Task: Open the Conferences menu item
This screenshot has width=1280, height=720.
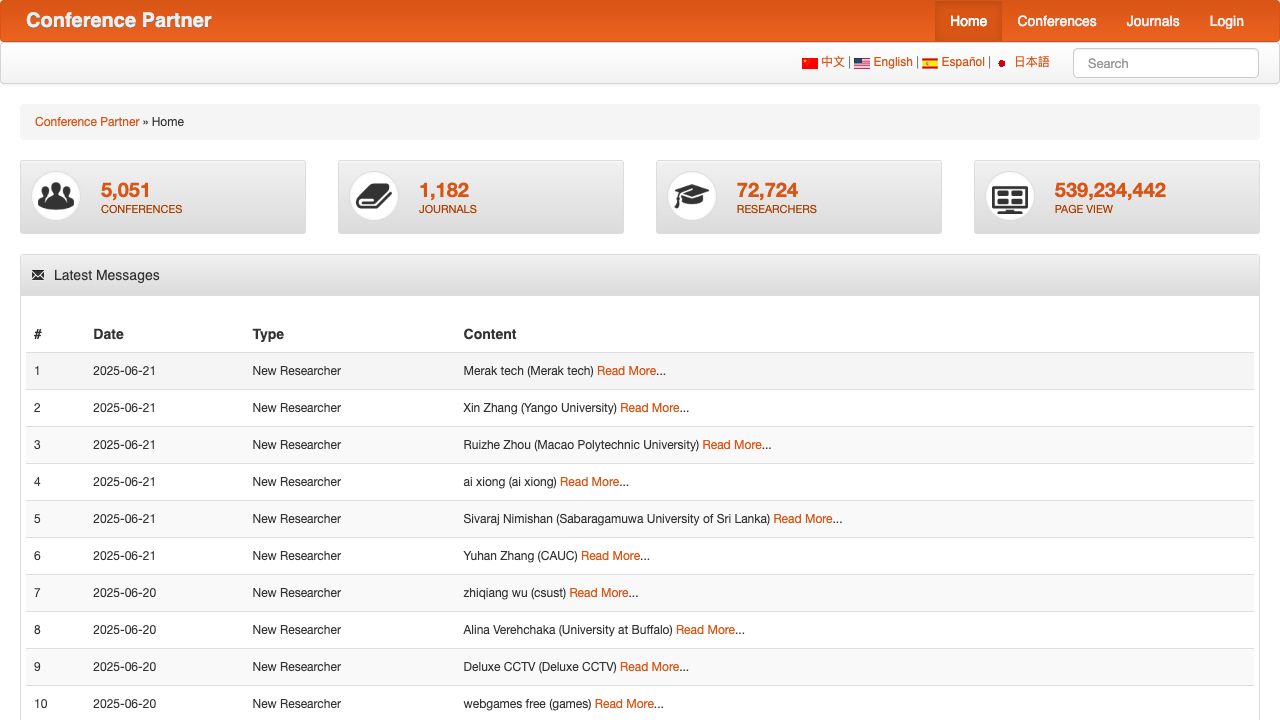Action: point(1056,21)
